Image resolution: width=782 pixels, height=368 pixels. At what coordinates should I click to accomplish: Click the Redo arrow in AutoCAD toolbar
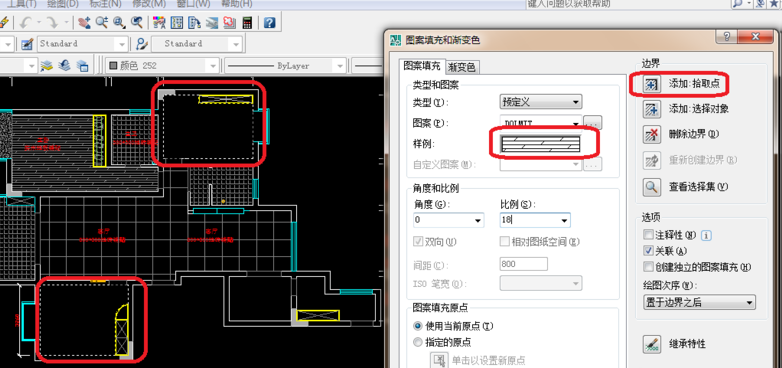(x=52, y=22)
